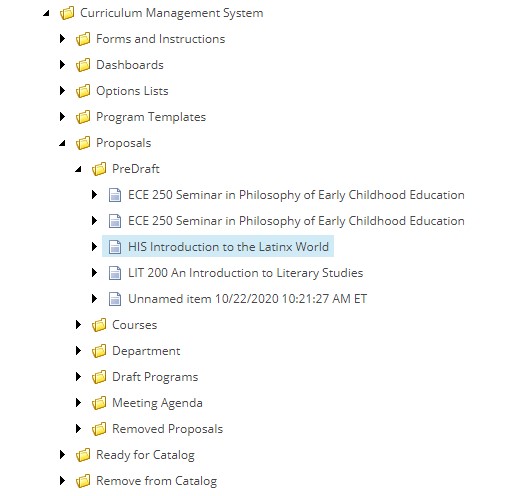Click the Forms and Instructions folder icon
Image resolution: width=531 pixels, height=496 pixels.
pyautogui.click(x=83, y=39)
